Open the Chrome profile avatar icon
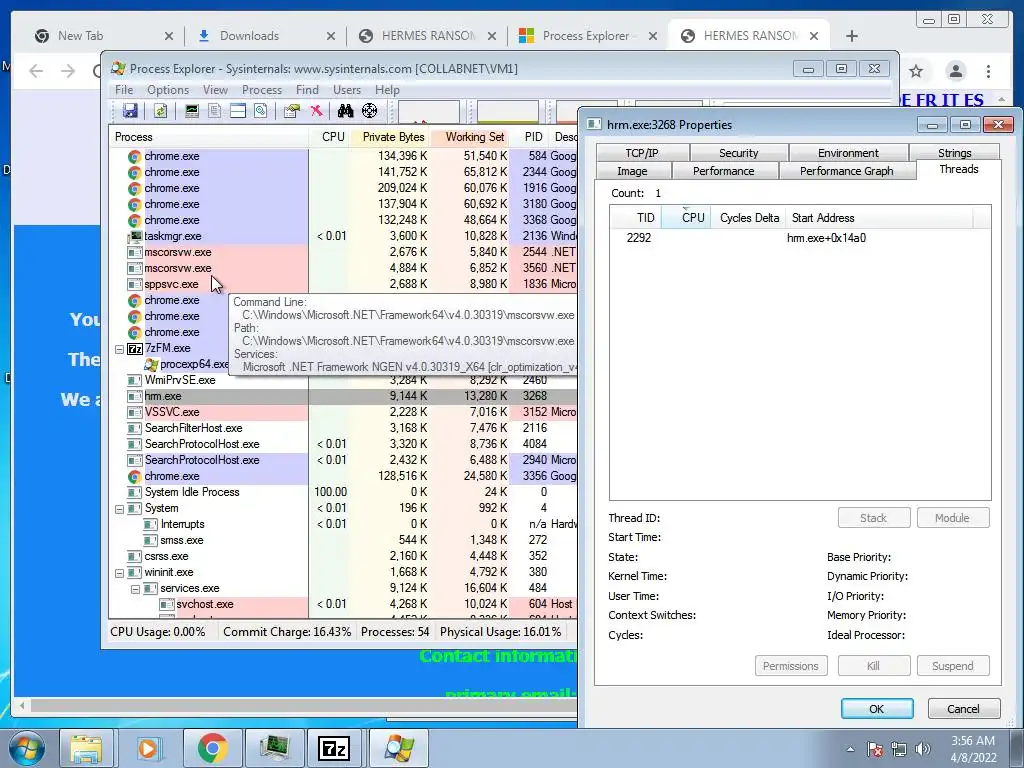 (x=955, y=71)
